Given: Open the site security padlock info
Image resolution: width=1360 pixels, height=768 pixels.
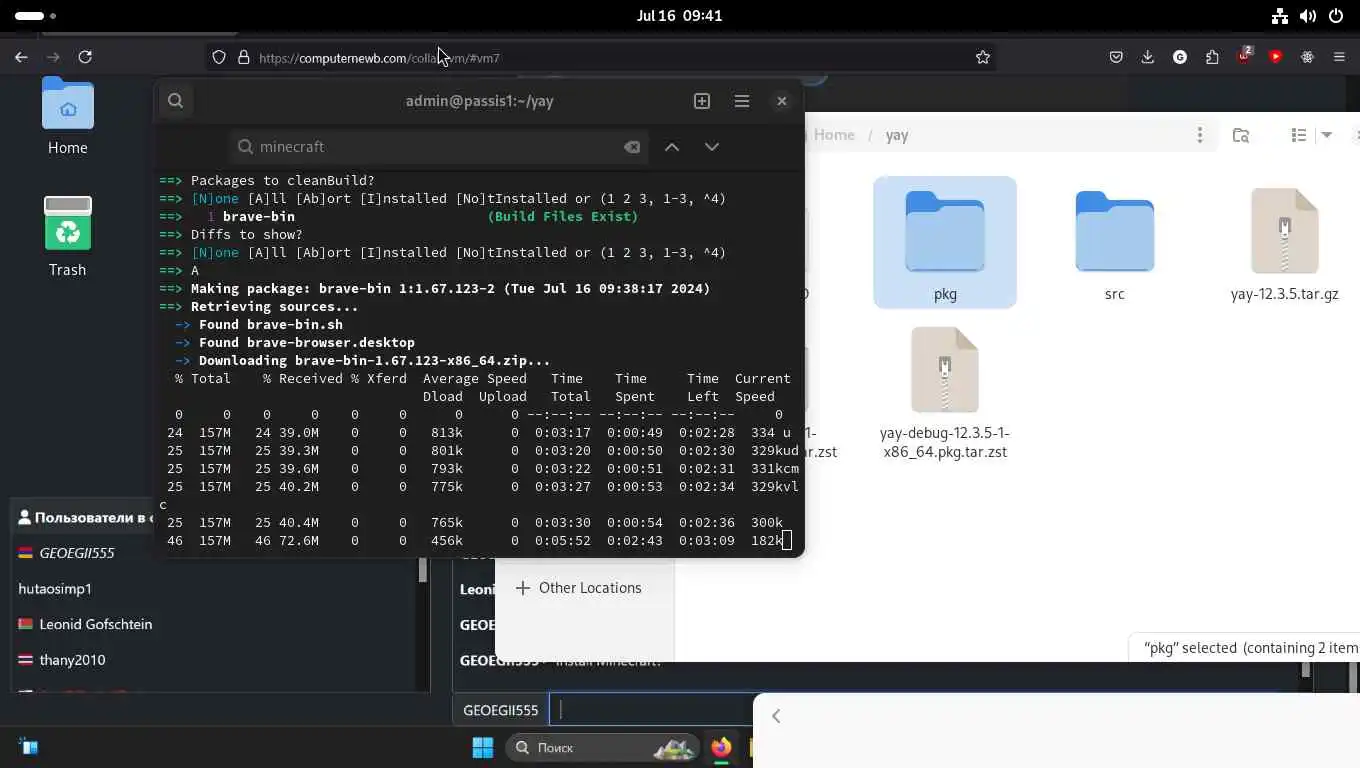Looking at the screenshot, I should coord(243,58).
